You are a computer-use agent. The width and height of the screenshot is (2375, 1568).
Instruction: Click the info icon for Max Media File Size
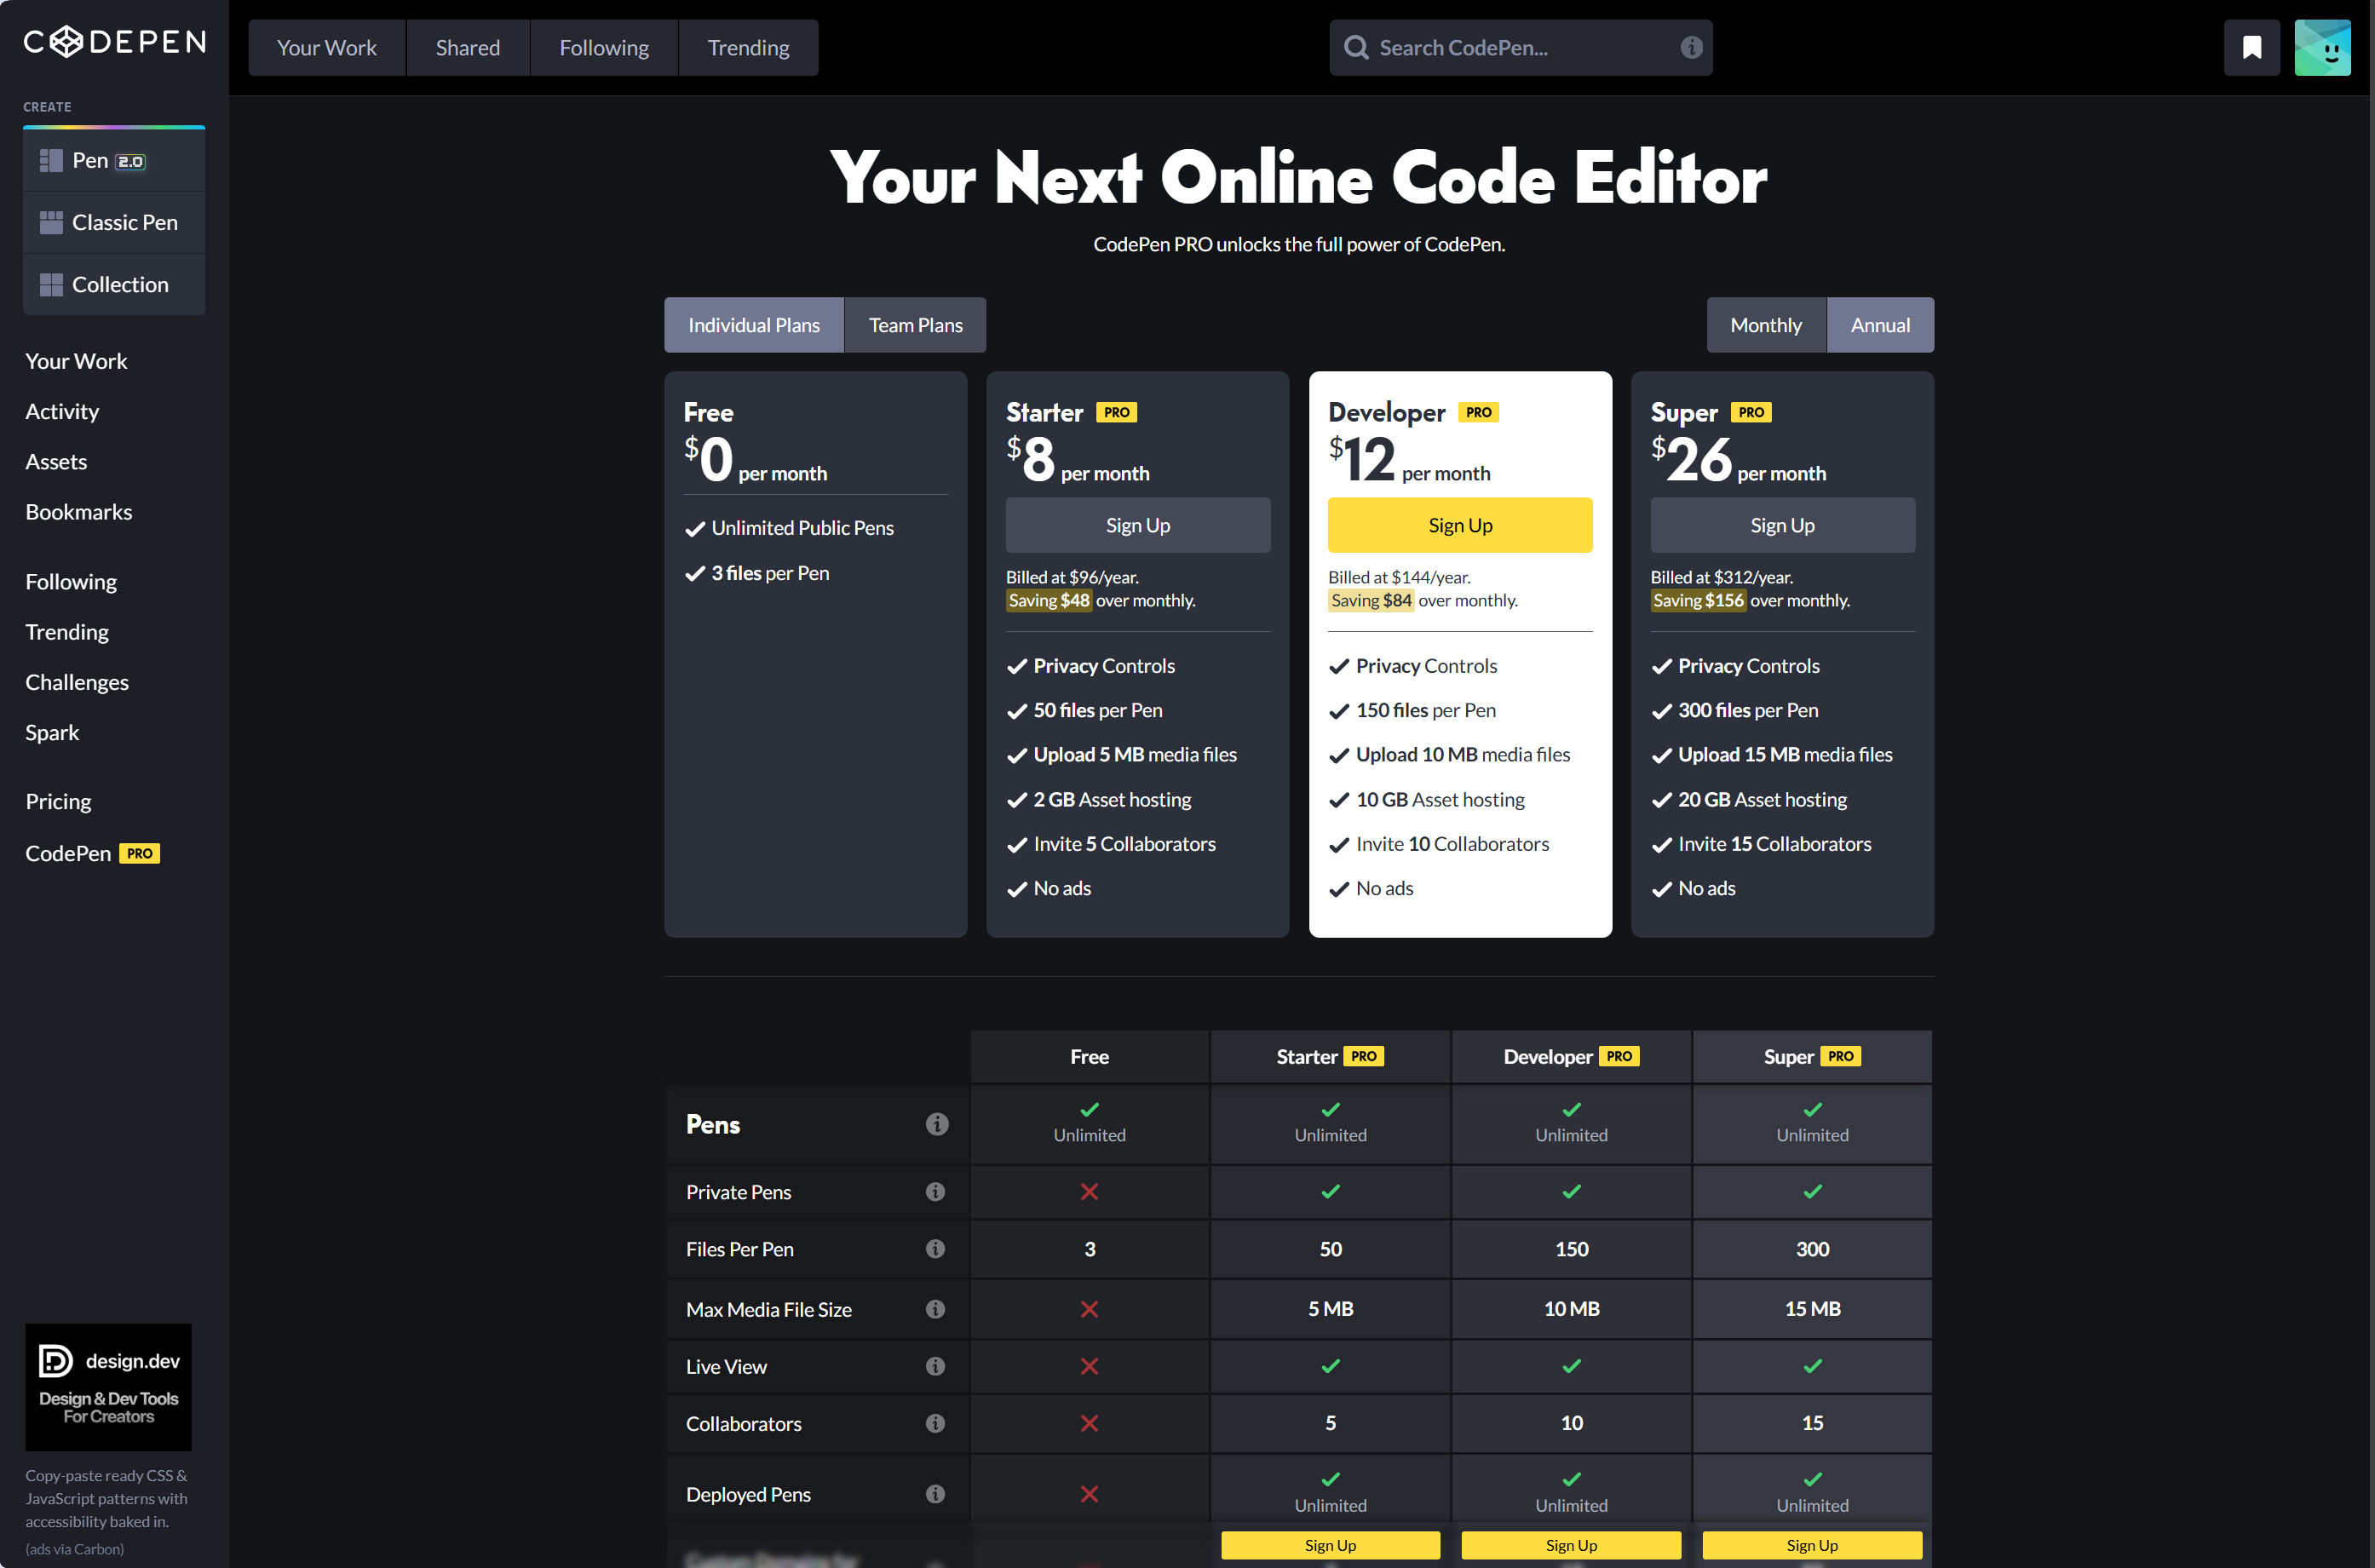935,1309
